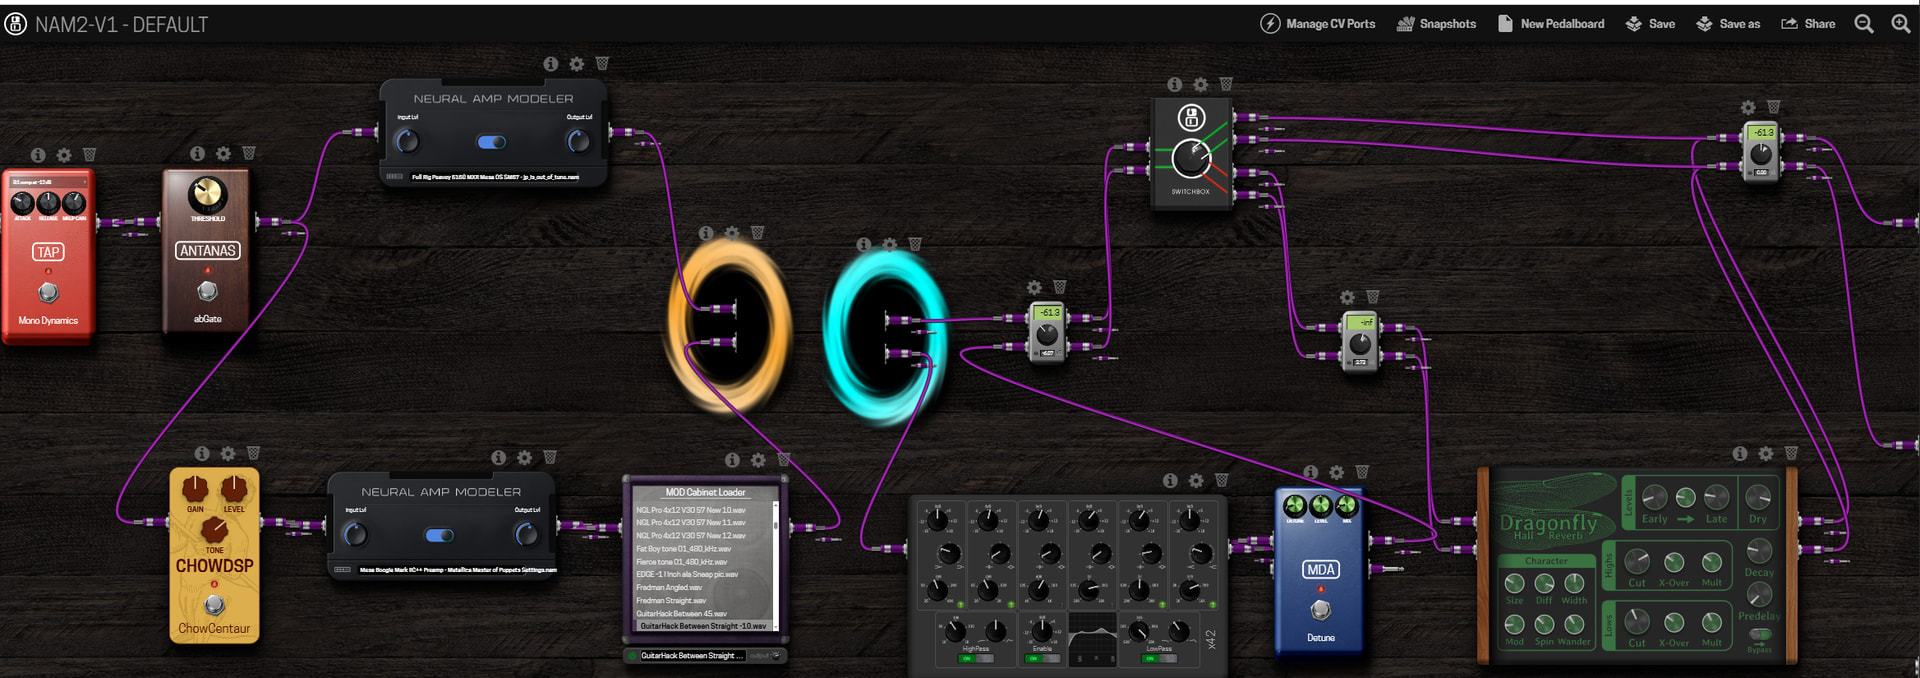
Task: Open Cabinet Loader selected file field
Action: coord(692,656)
